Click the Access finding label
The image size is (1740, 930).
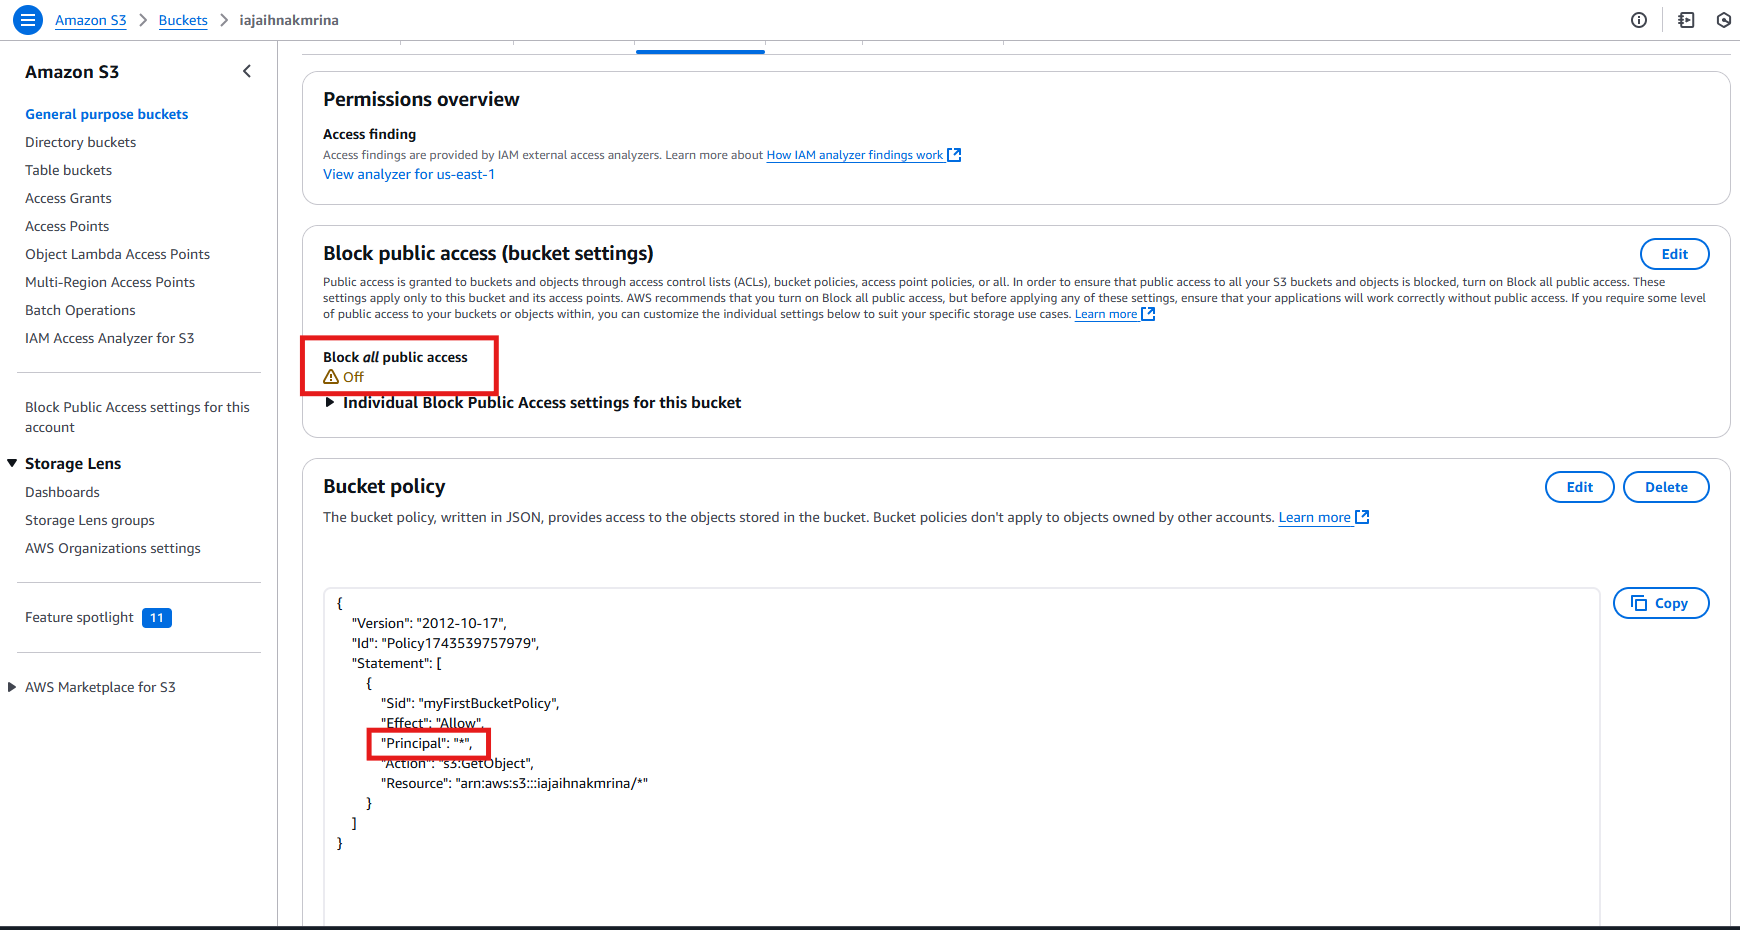[x=369, y=134]
